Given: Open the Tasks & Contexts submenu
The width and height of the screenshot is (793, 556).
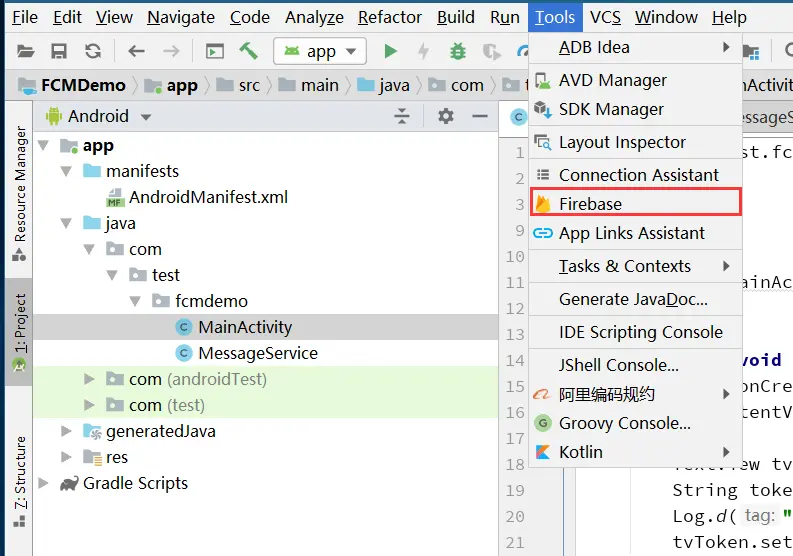Looking at the screenshot, I should pos(636,266).
